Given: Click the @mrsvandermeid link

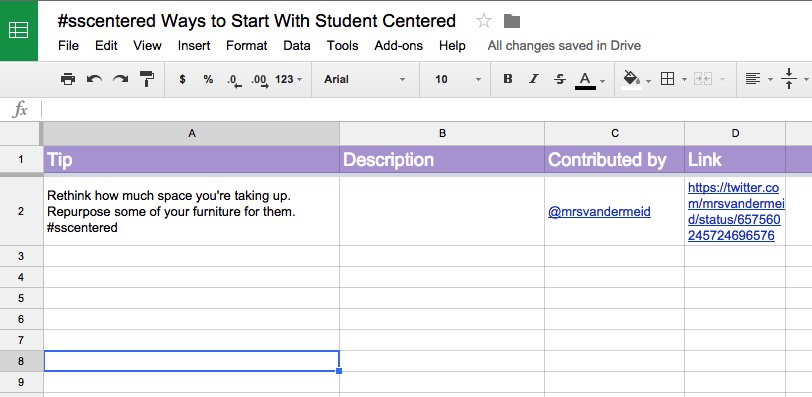Looking at the screenshot, I should click(x=599, y=212).
